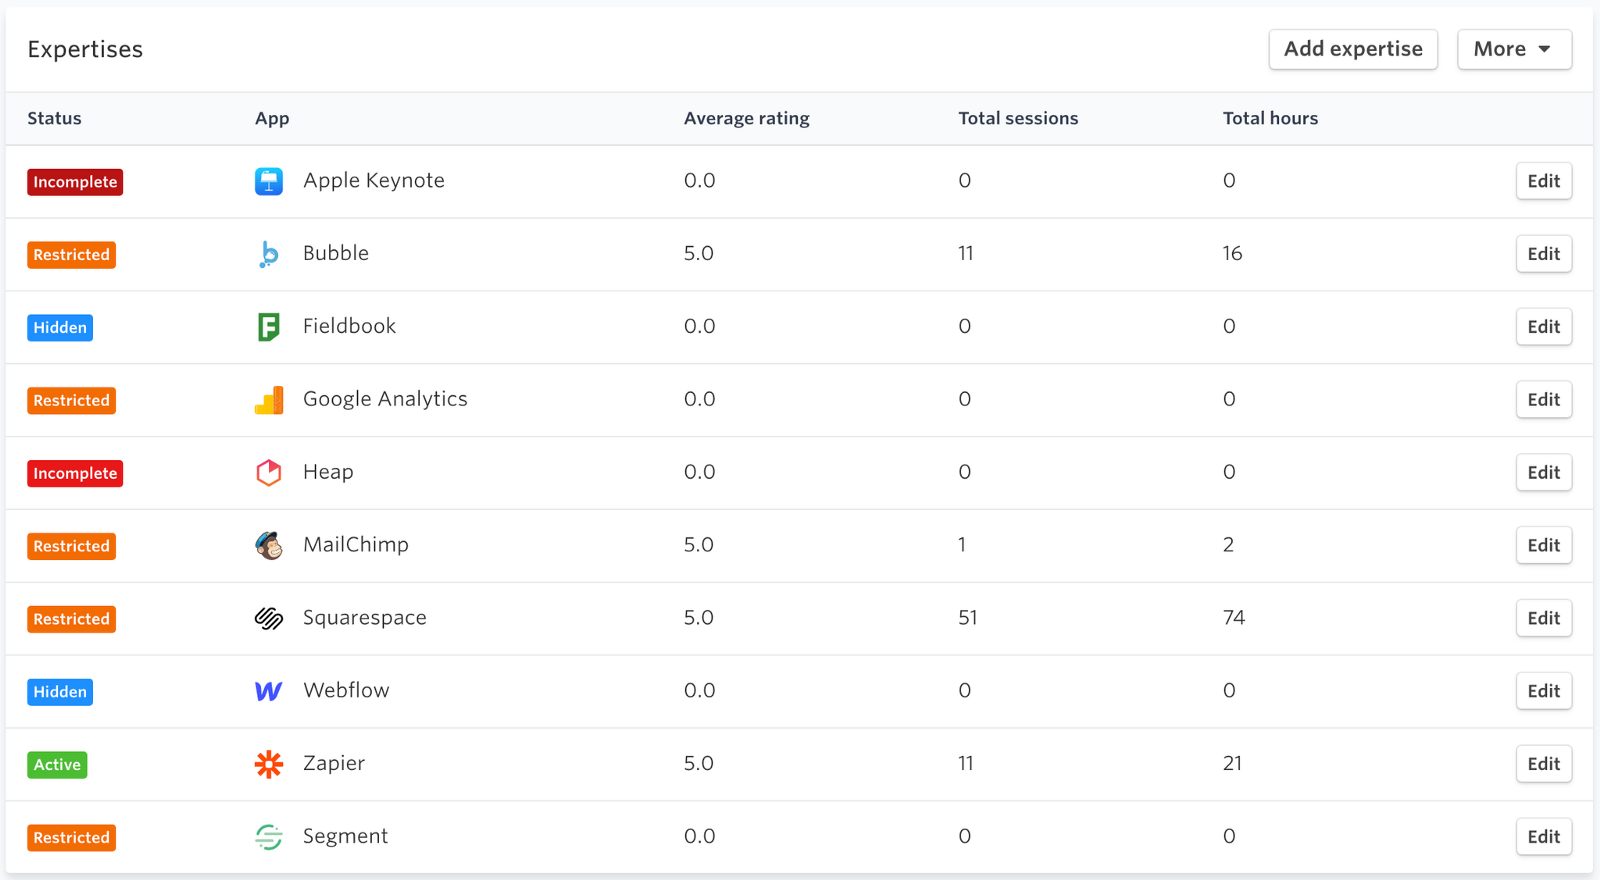
Task: Click the Heap app name
Action: [x=328, y=472]
